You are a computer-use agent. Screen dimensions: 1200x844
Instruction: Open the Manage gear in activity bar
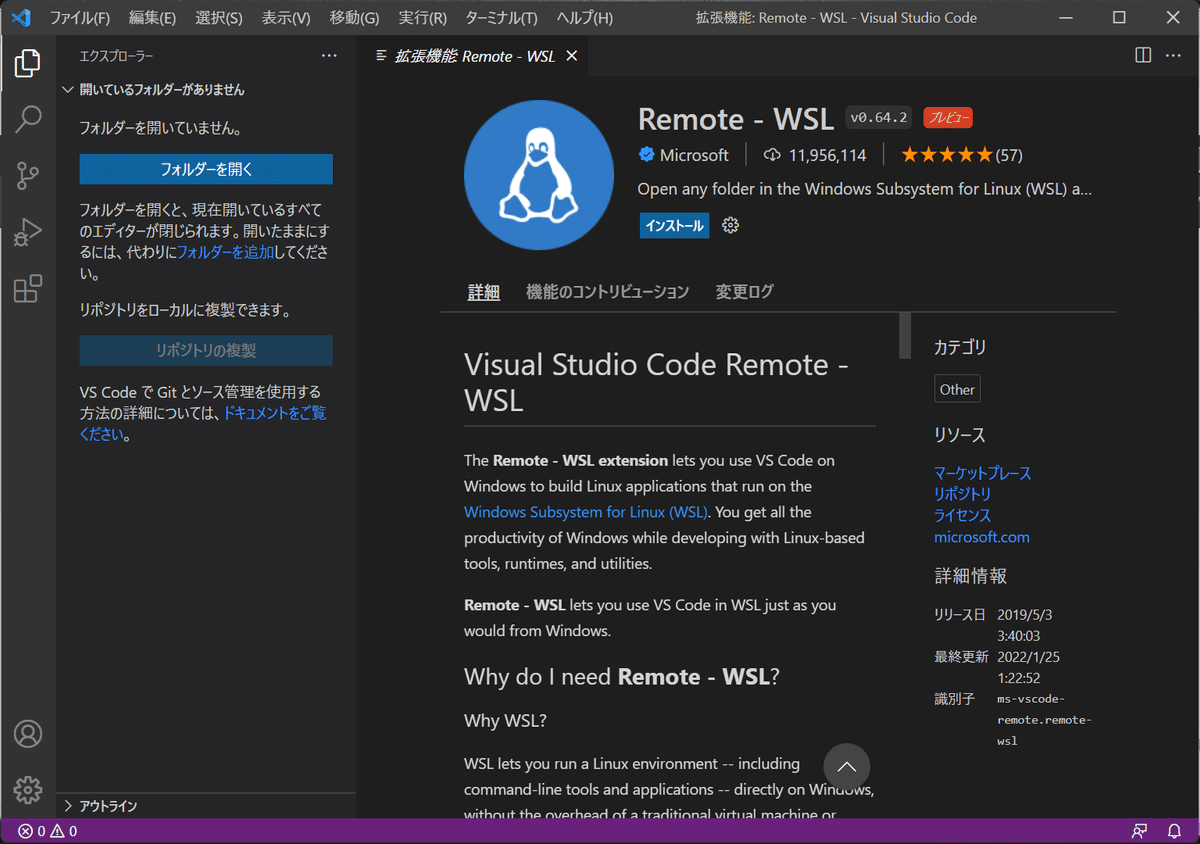tap(28, 789)
